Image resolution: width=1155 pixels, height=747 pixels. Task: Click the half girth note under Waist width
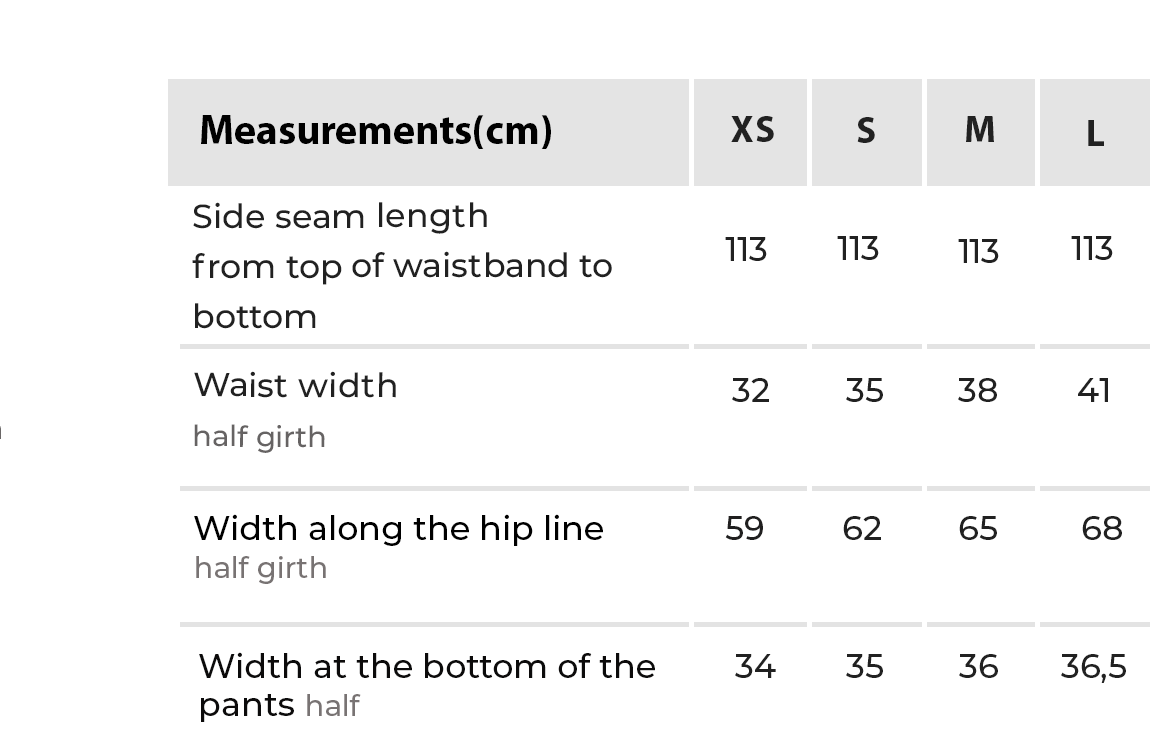(x=259, y=437)
